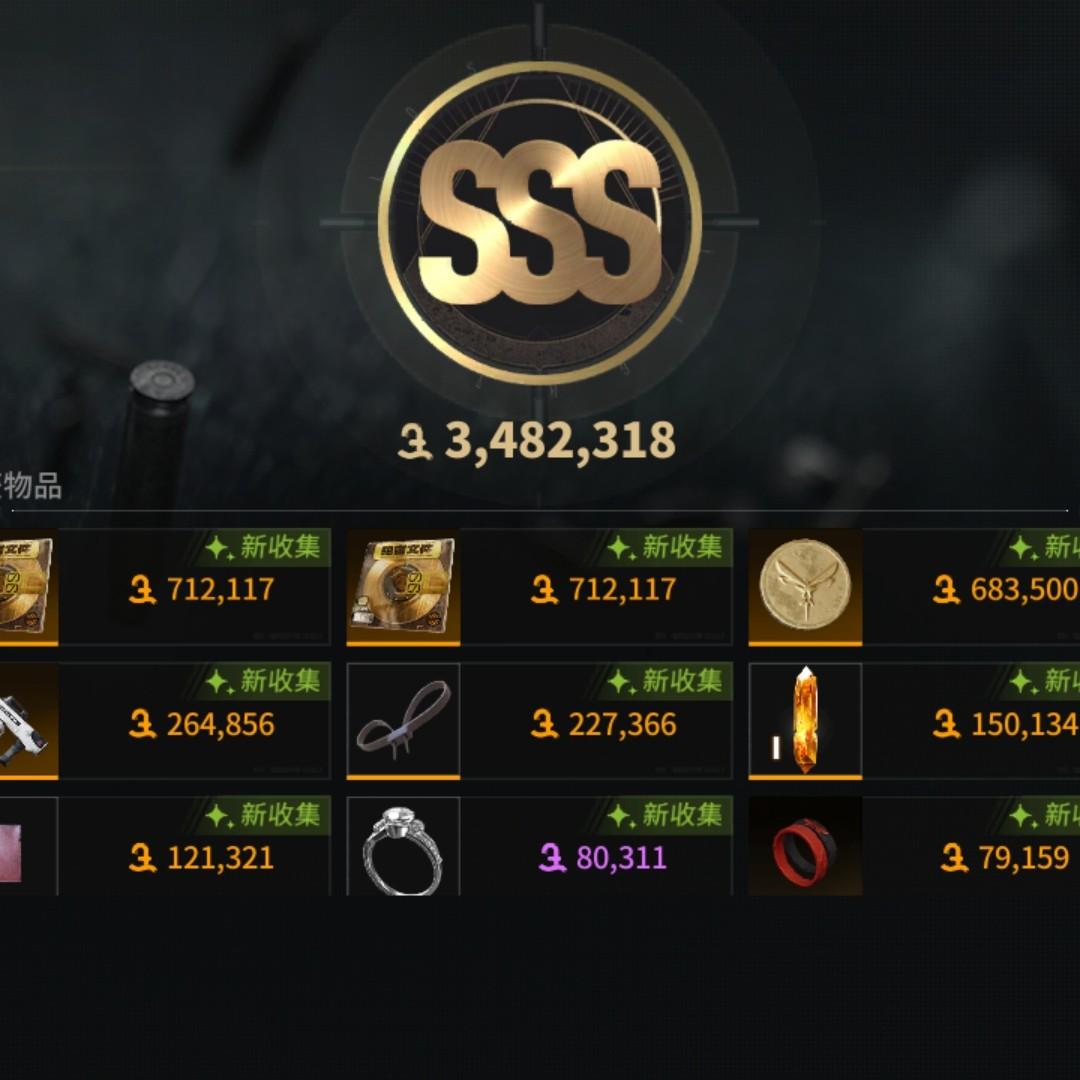Image resolution: width=1080 pixels, height=1080 pixels.
Task: Select the white pistol item icon
Action: (x=28, y=720)
